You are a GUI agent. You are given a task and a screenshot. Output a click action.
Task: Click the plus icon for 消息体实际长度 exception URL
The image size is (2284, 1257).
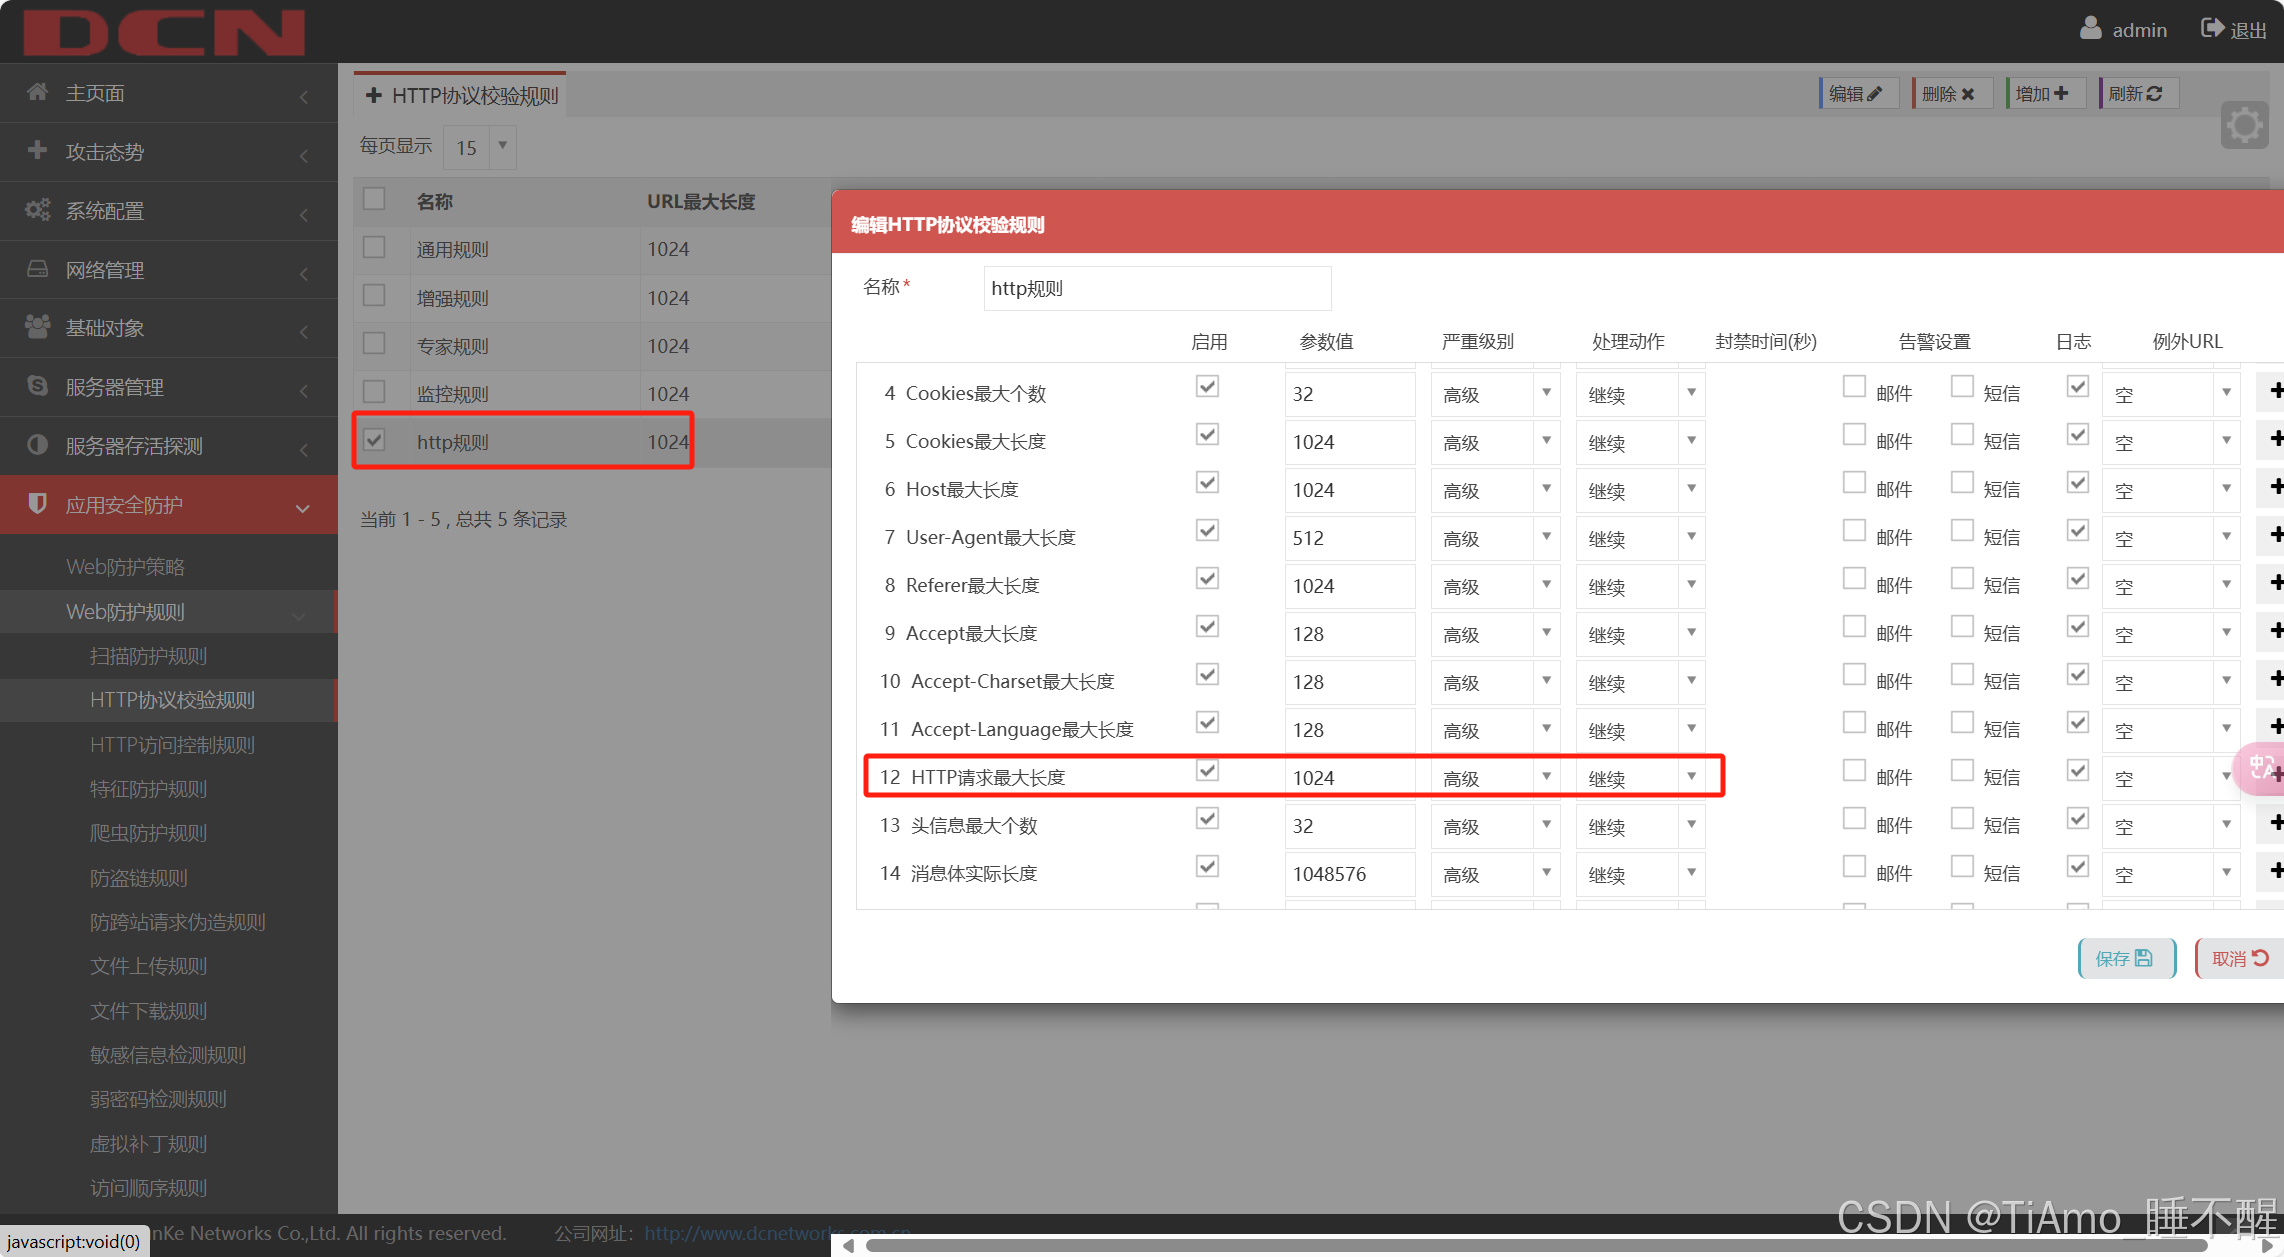(2274, 871)
